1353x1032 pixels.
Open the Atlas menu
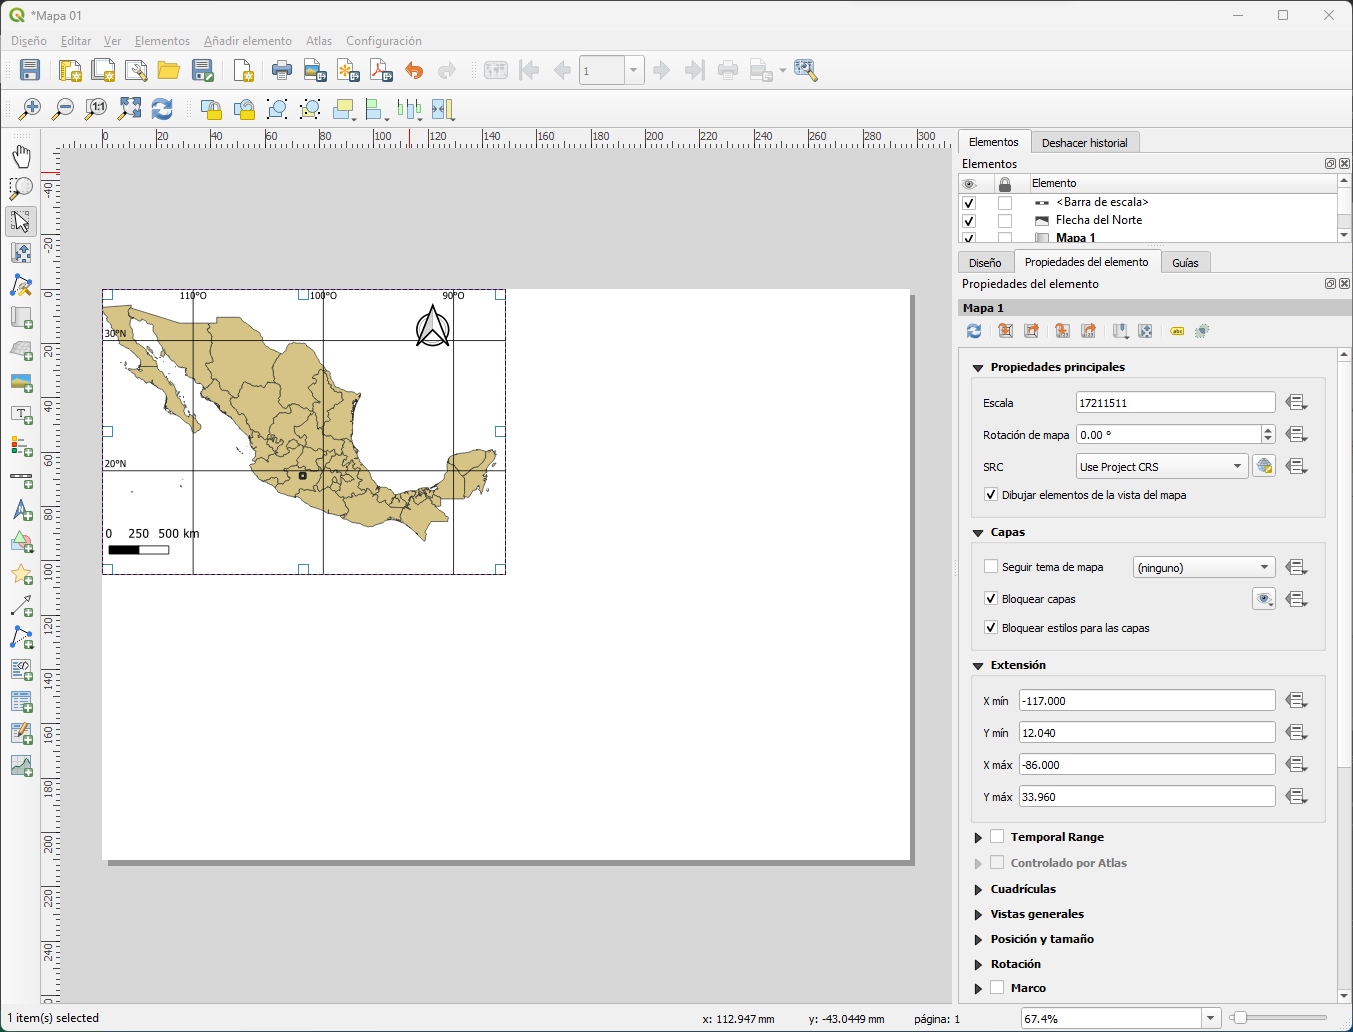[319, 41]
